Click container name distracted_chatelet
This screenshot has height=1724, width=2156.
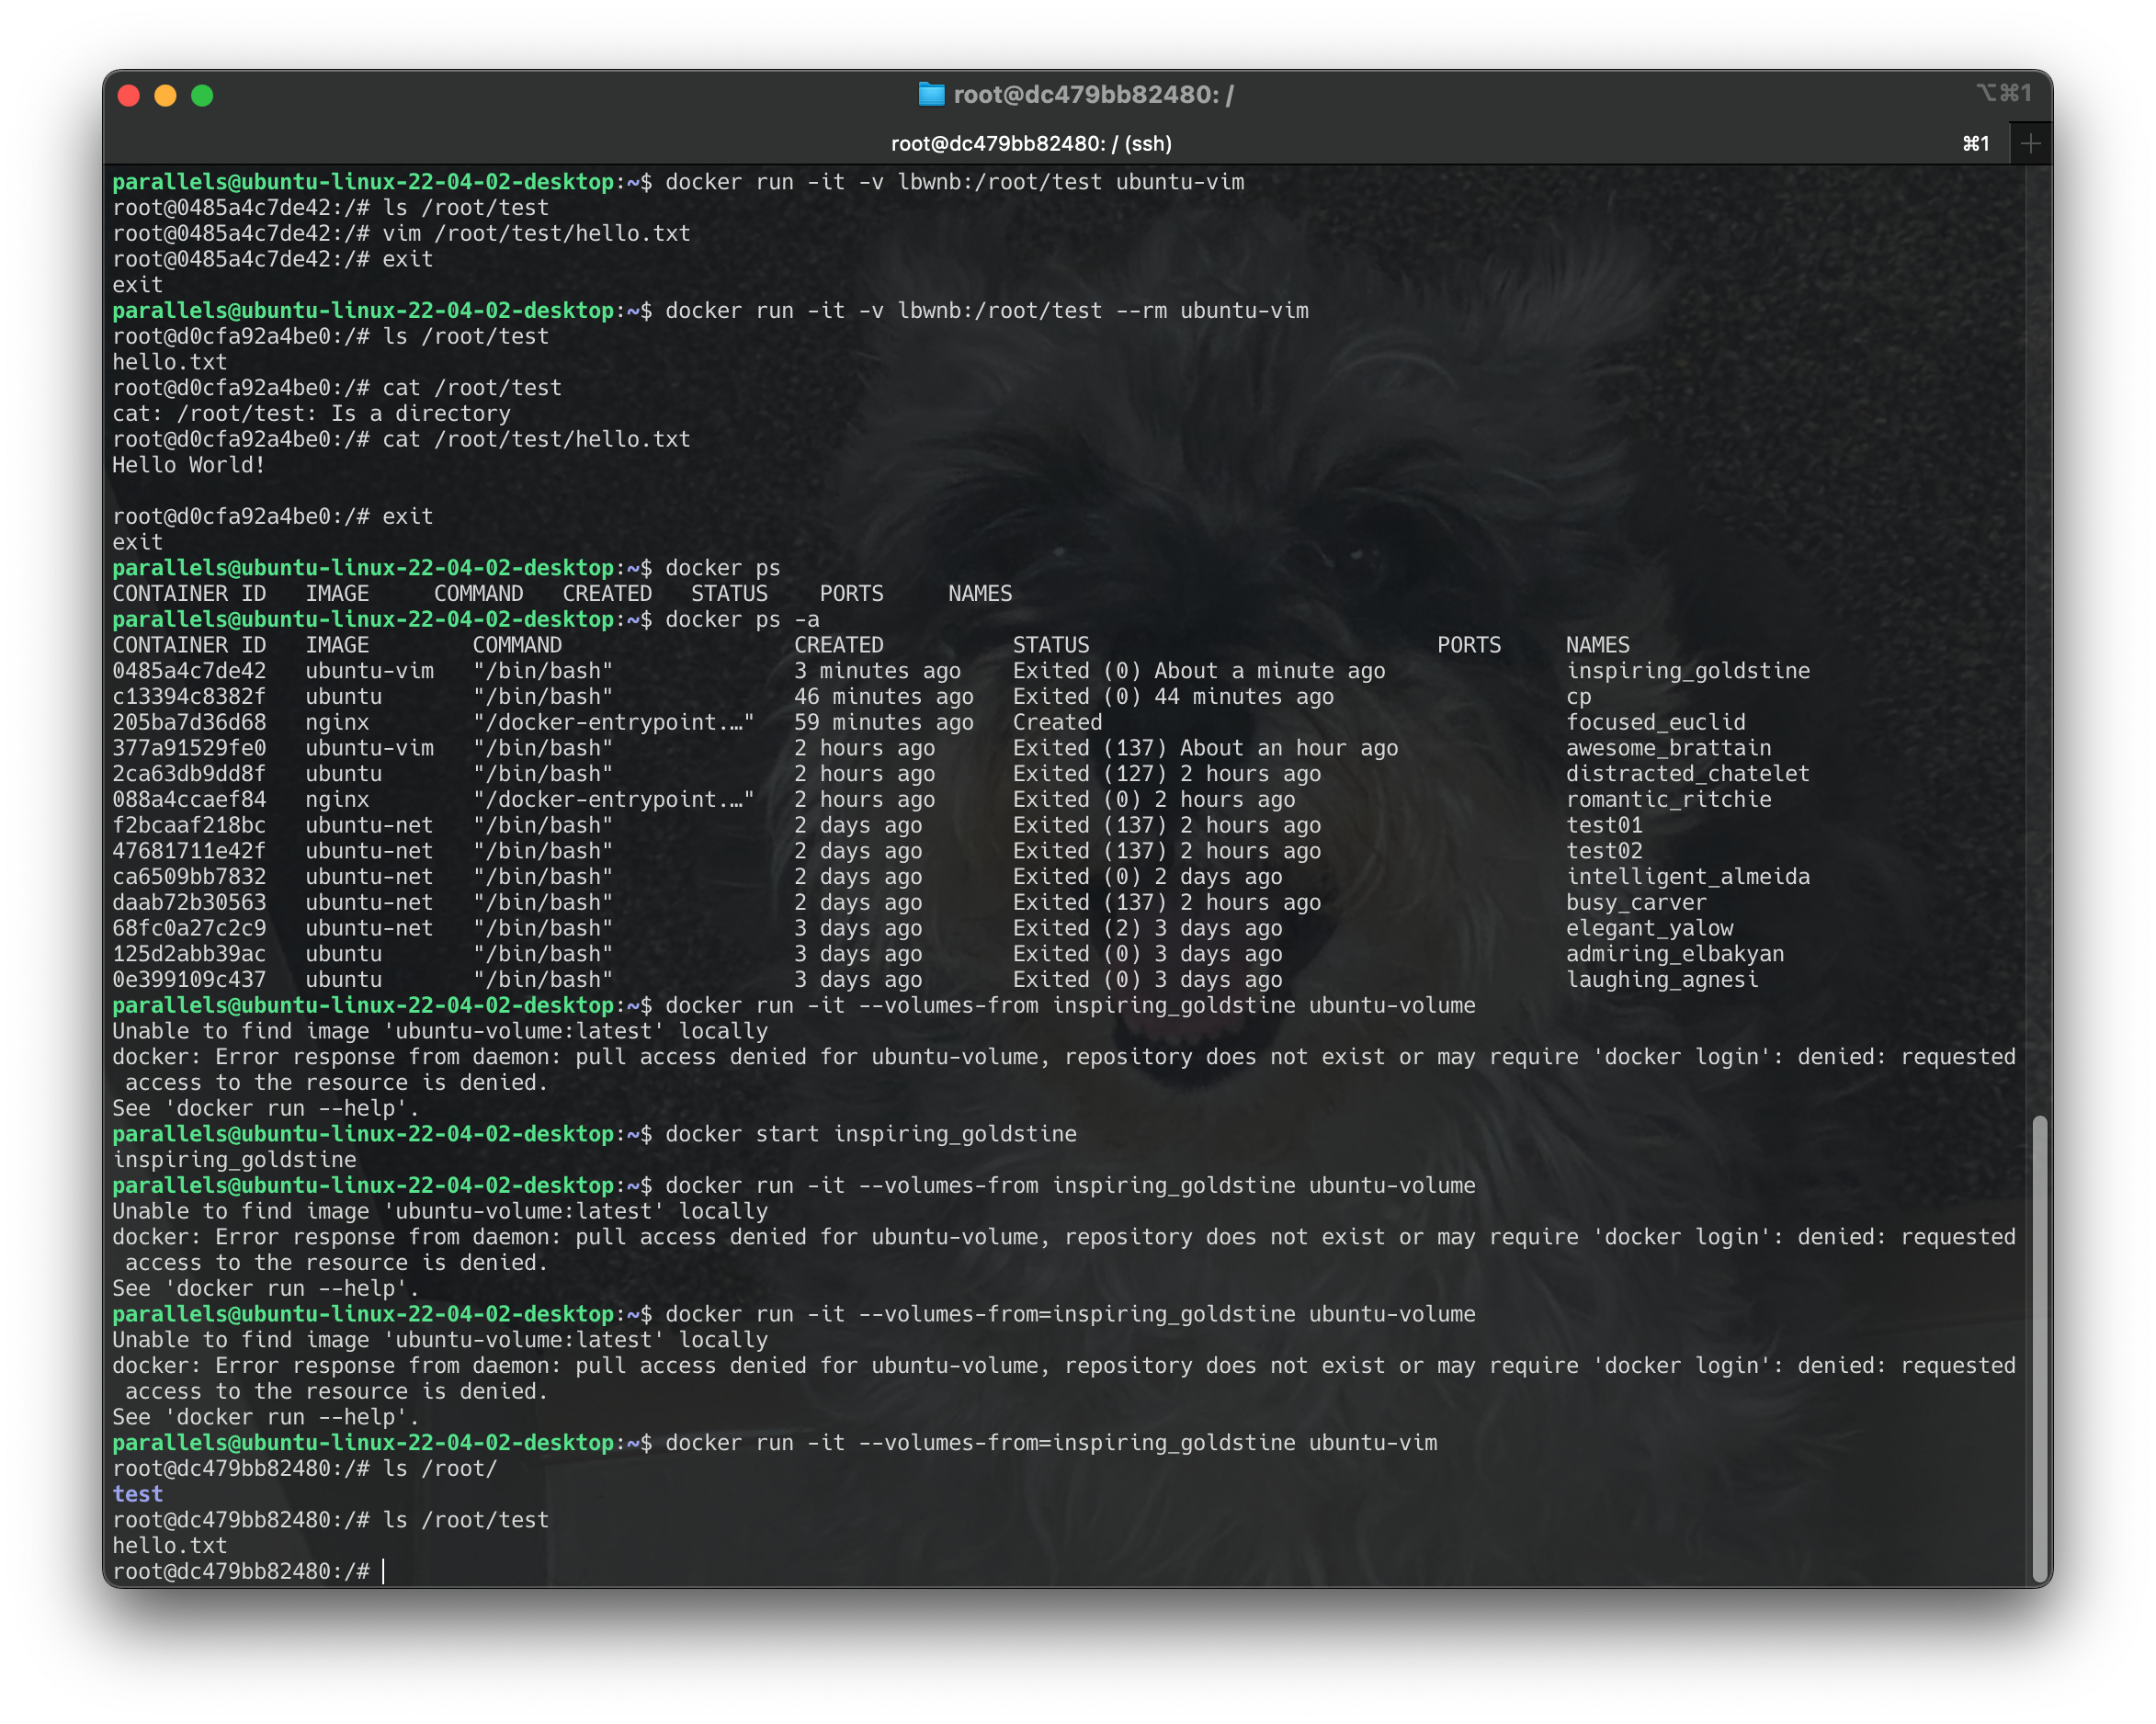click(1688, 773)
